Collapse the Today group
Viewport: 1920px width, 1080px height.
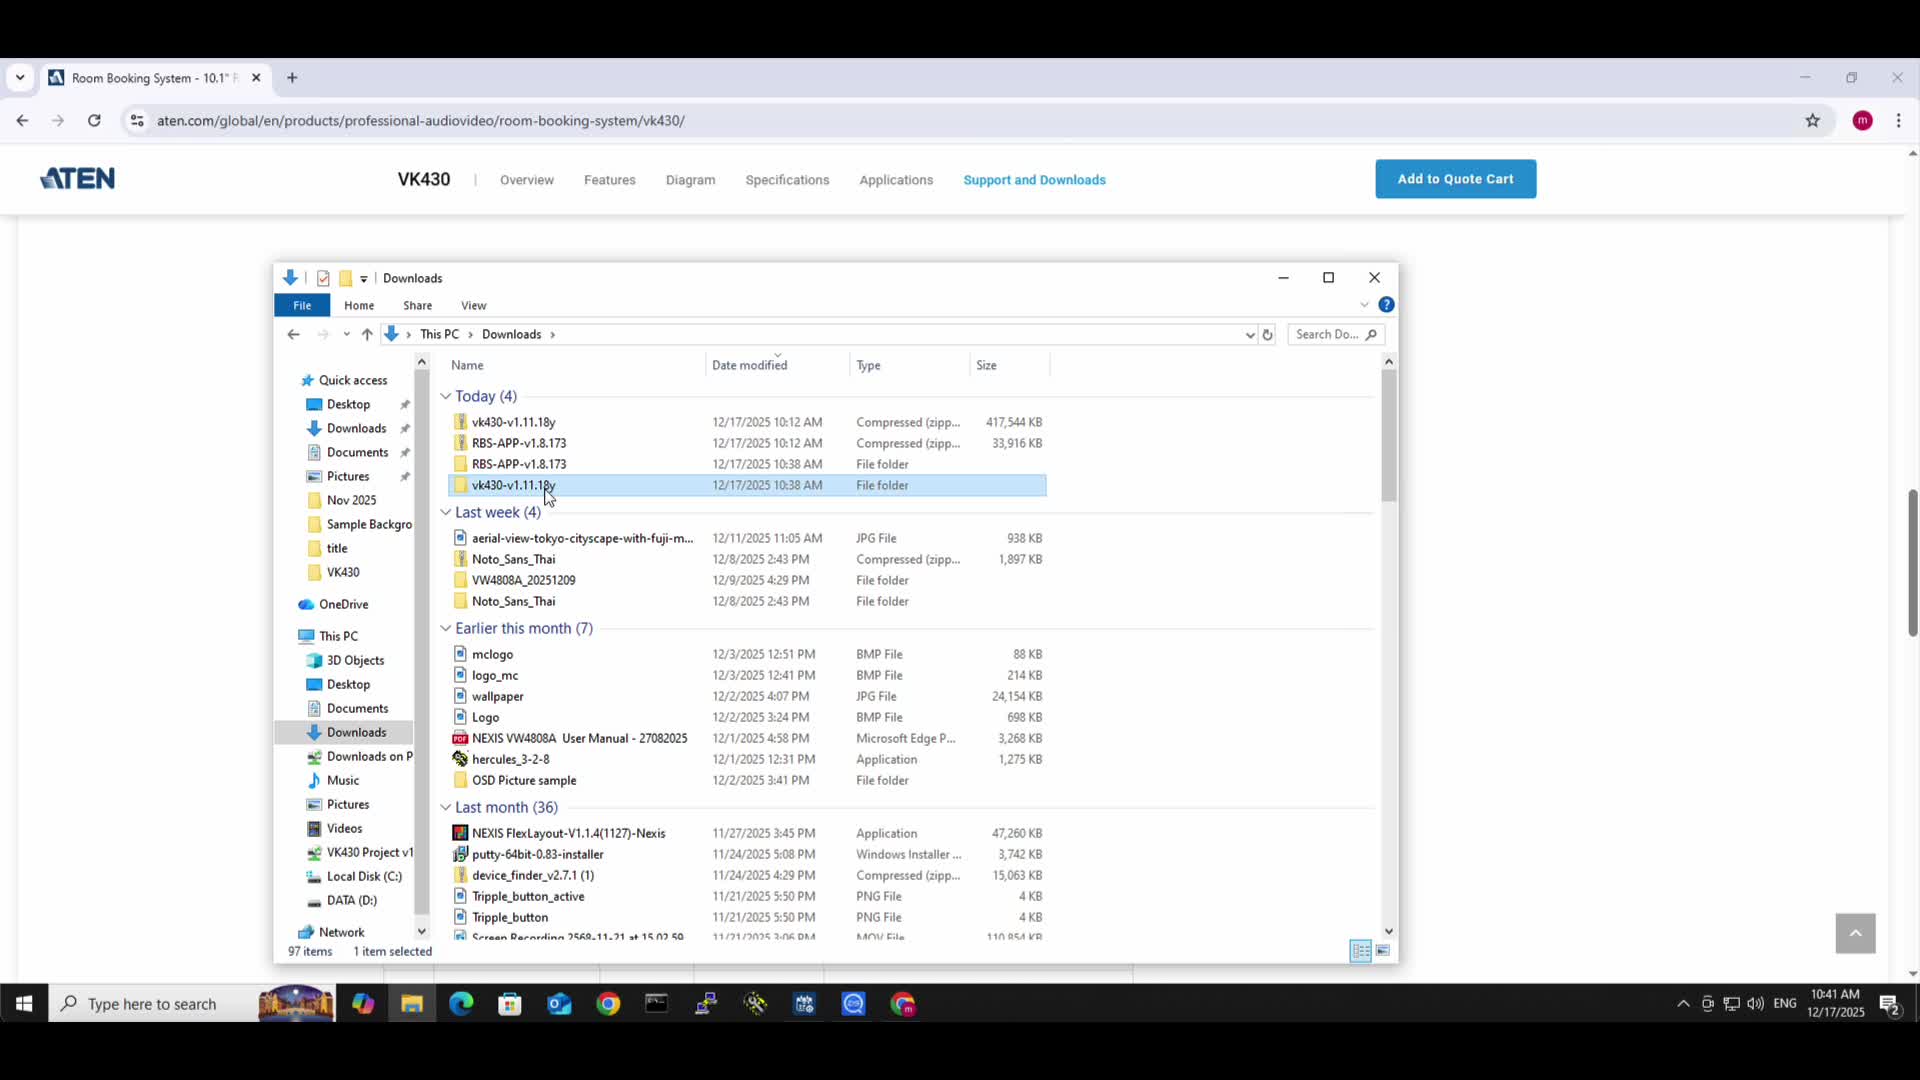(x=446, y=397)
